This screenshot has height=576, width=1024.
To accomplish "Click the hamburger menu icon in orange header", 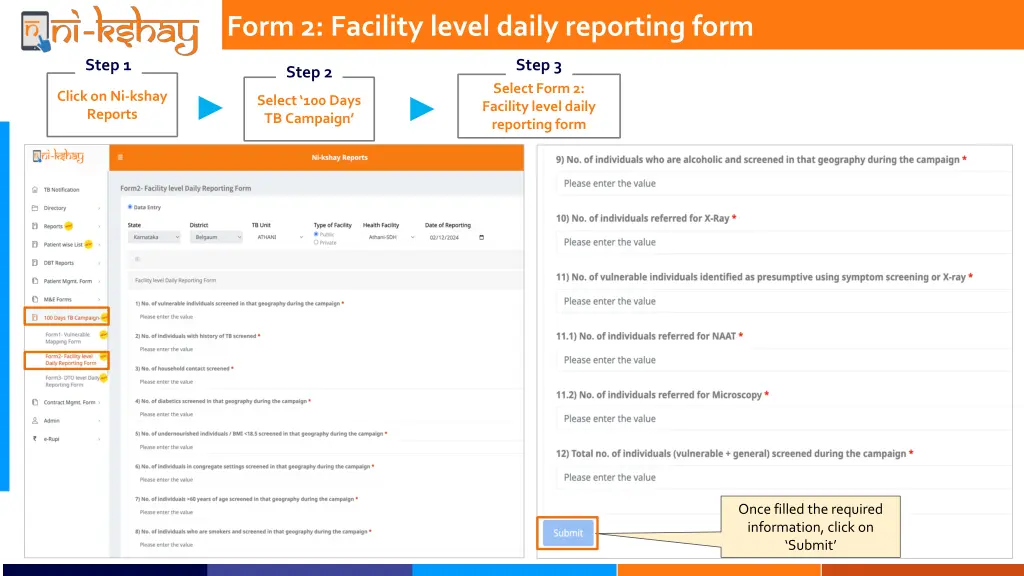I will click(120, 157).
